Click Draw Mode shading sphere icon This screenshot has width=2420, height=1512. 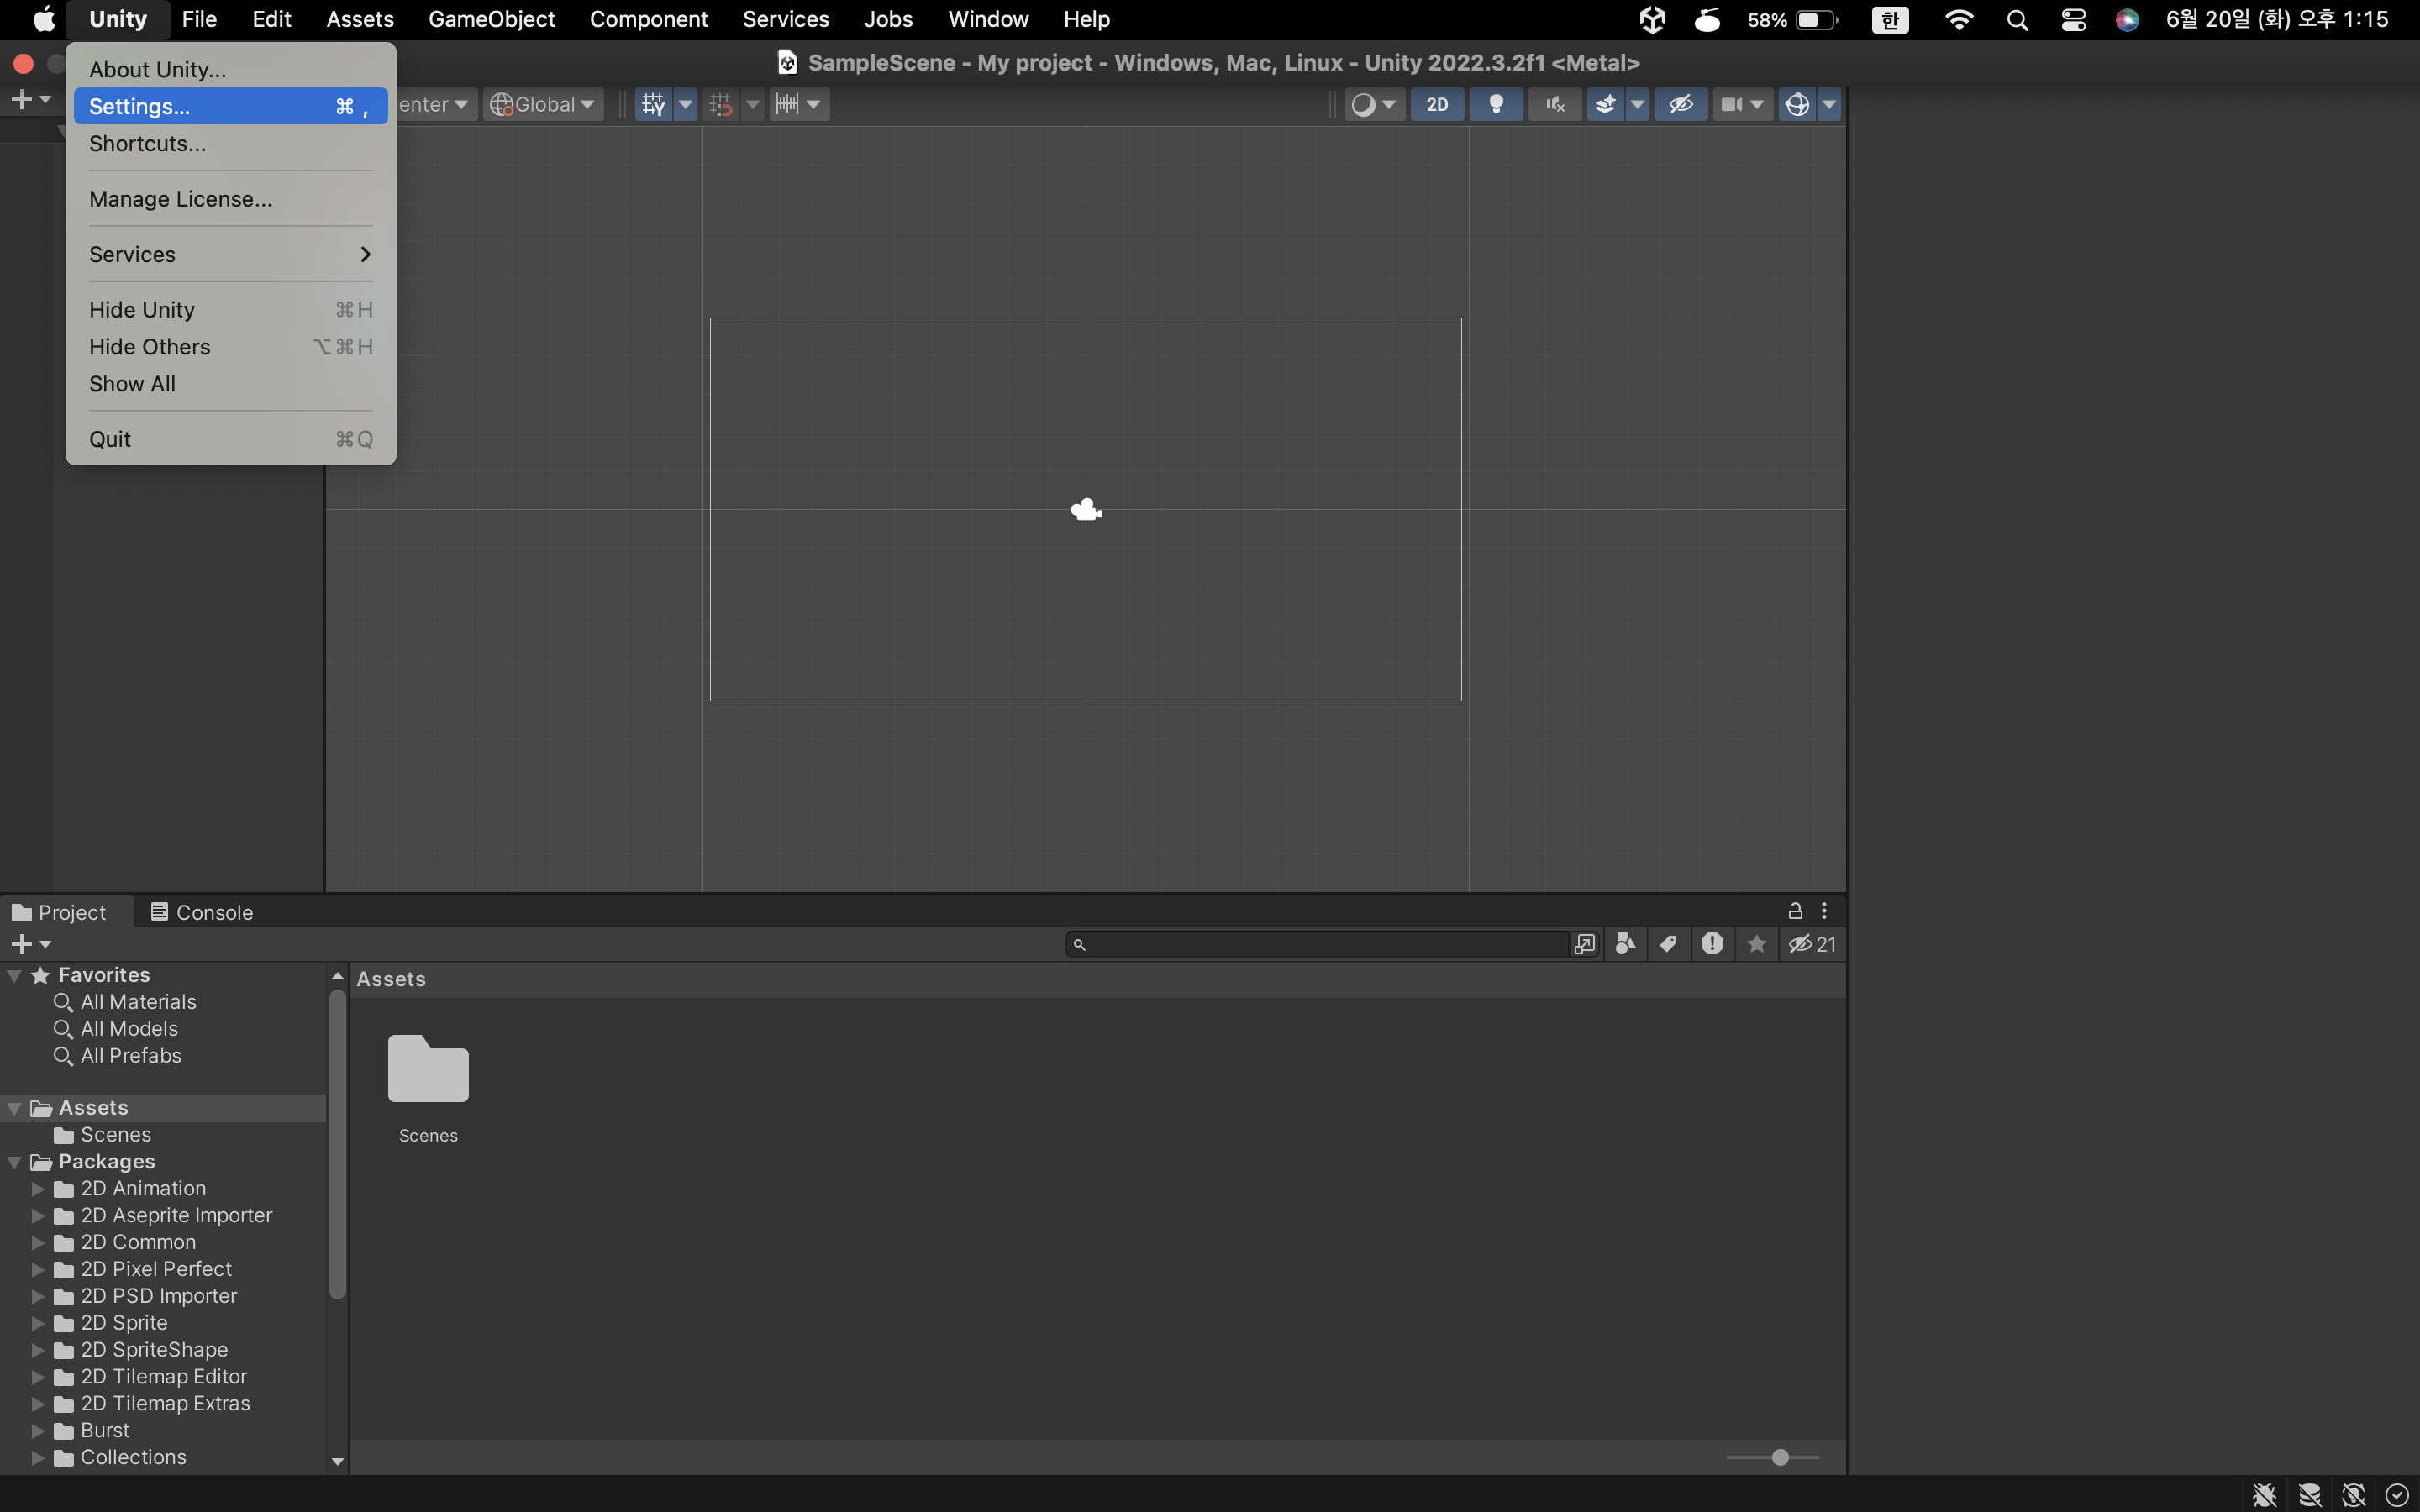click(x=1363, y=104)
